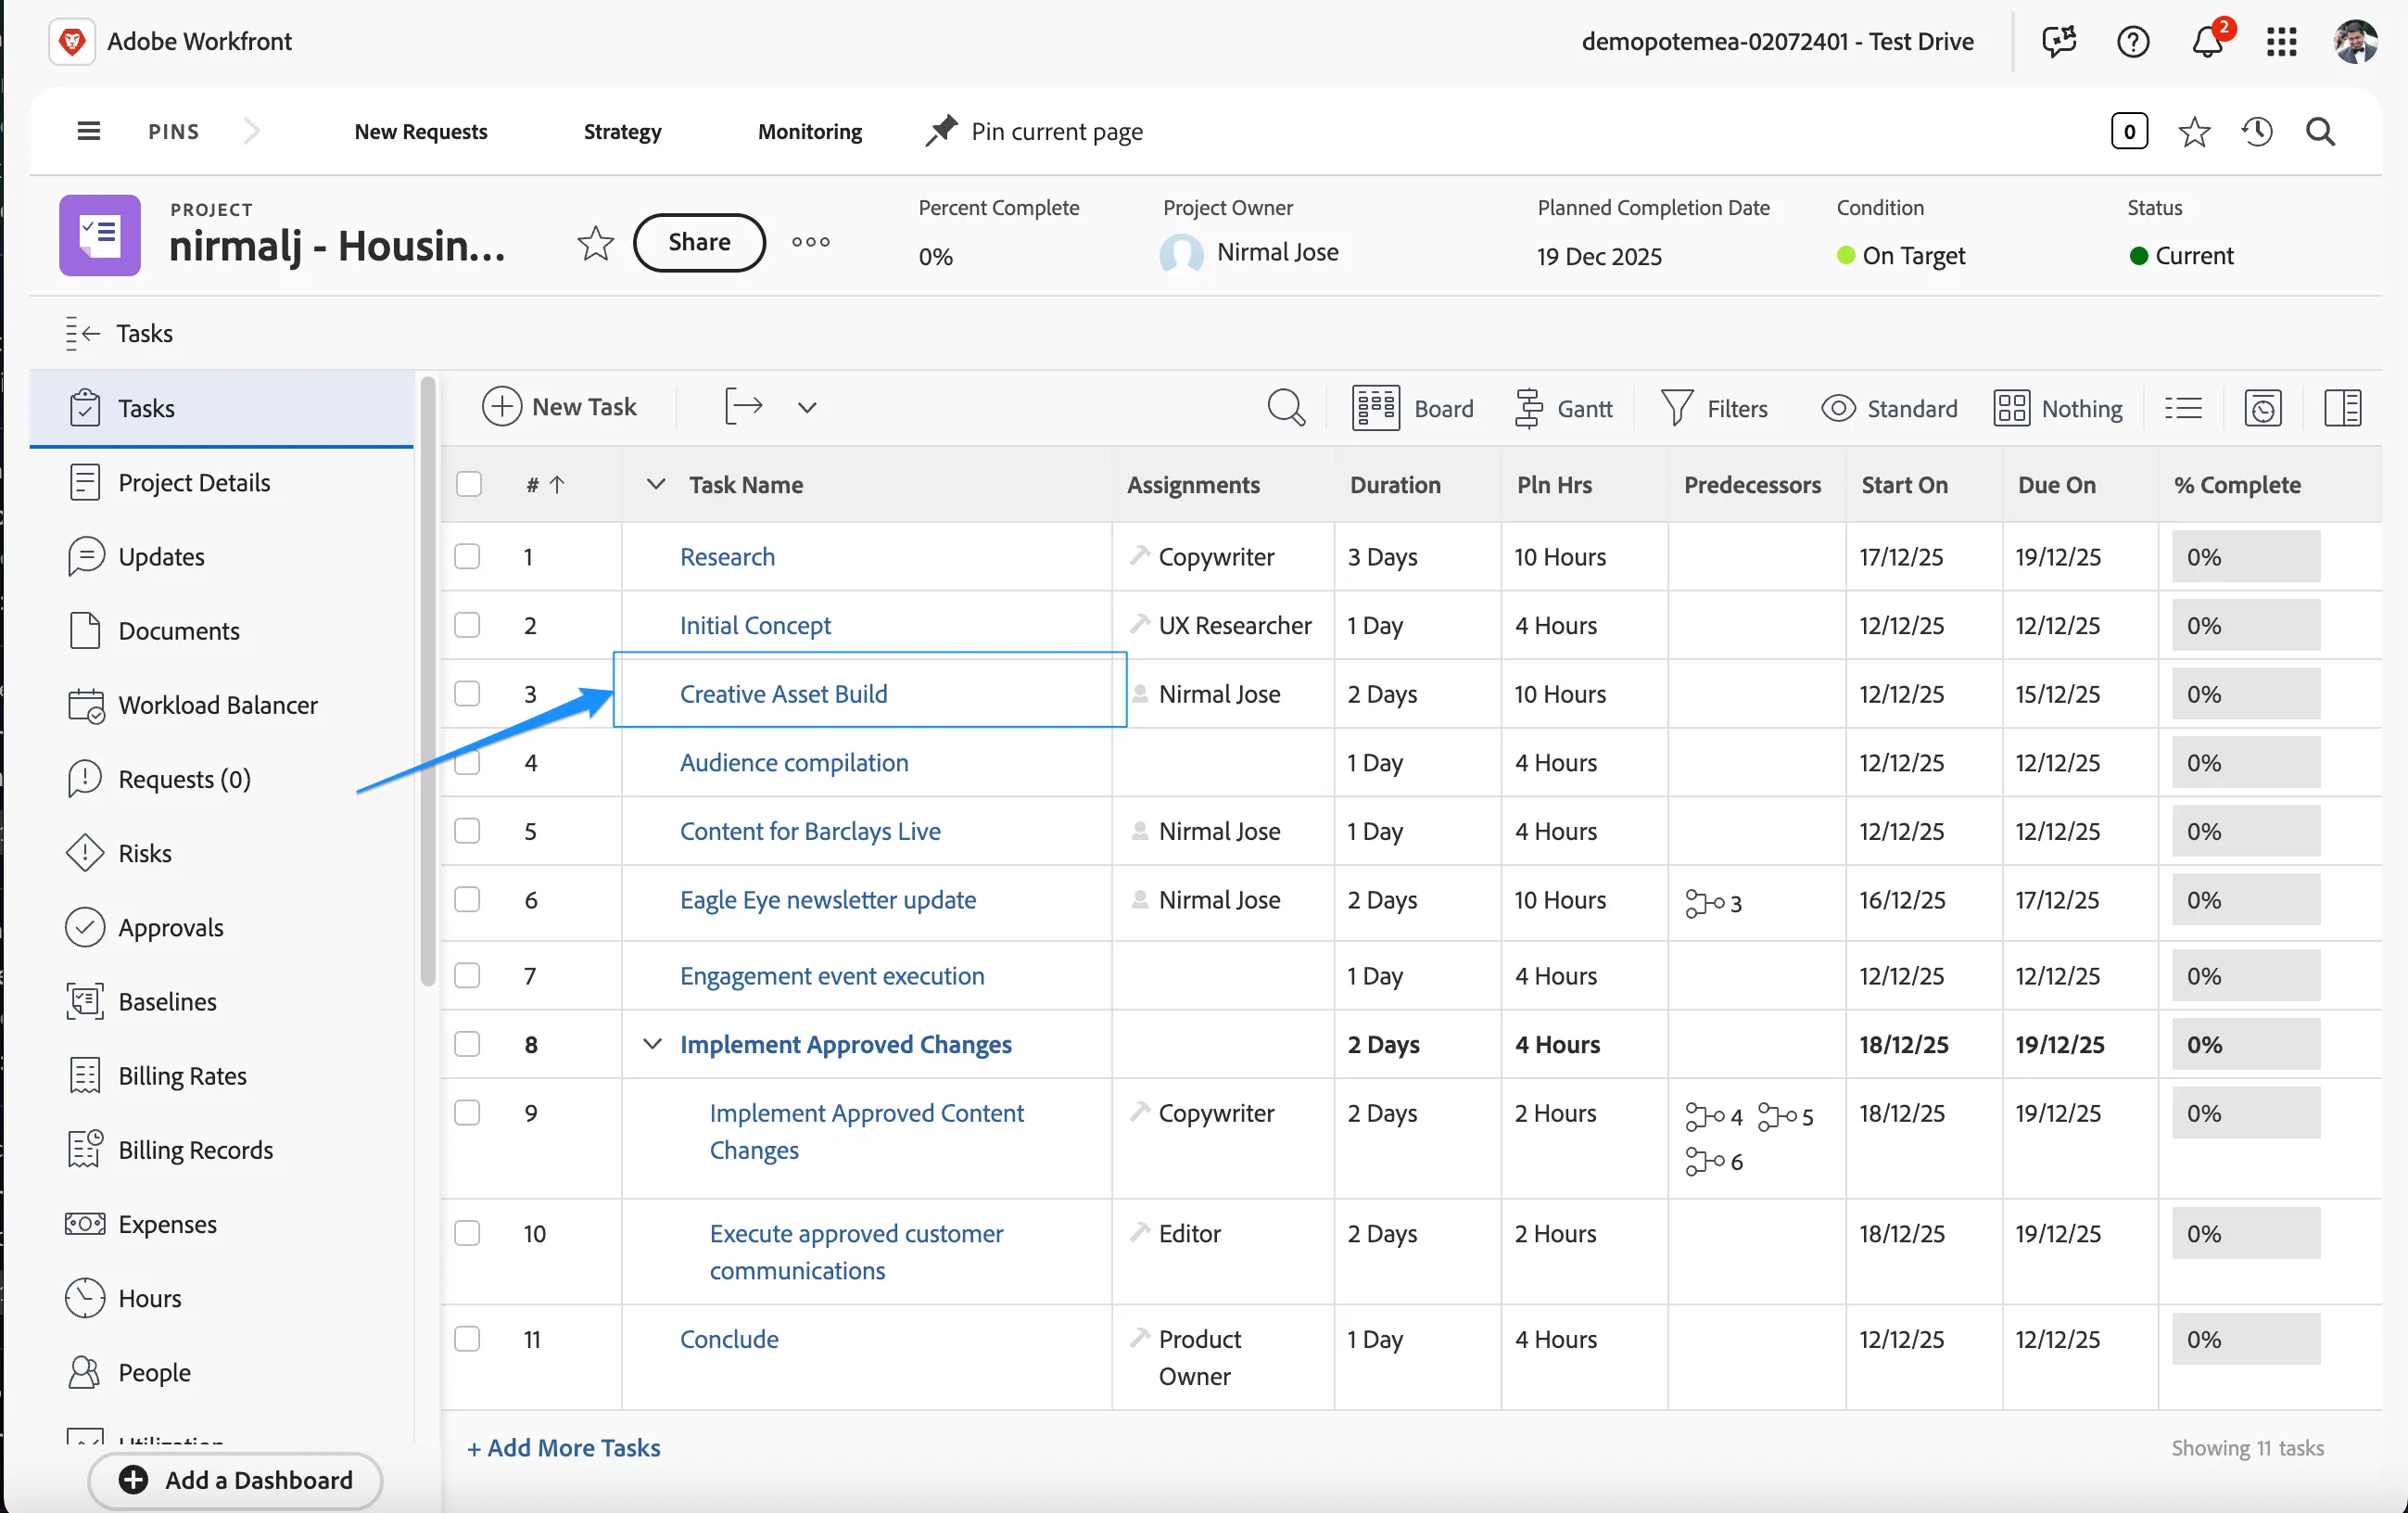The height and width of the screenshot is (1513, 2408).
Task: Click the export arrow icon
Action: (x=743, y=407)
